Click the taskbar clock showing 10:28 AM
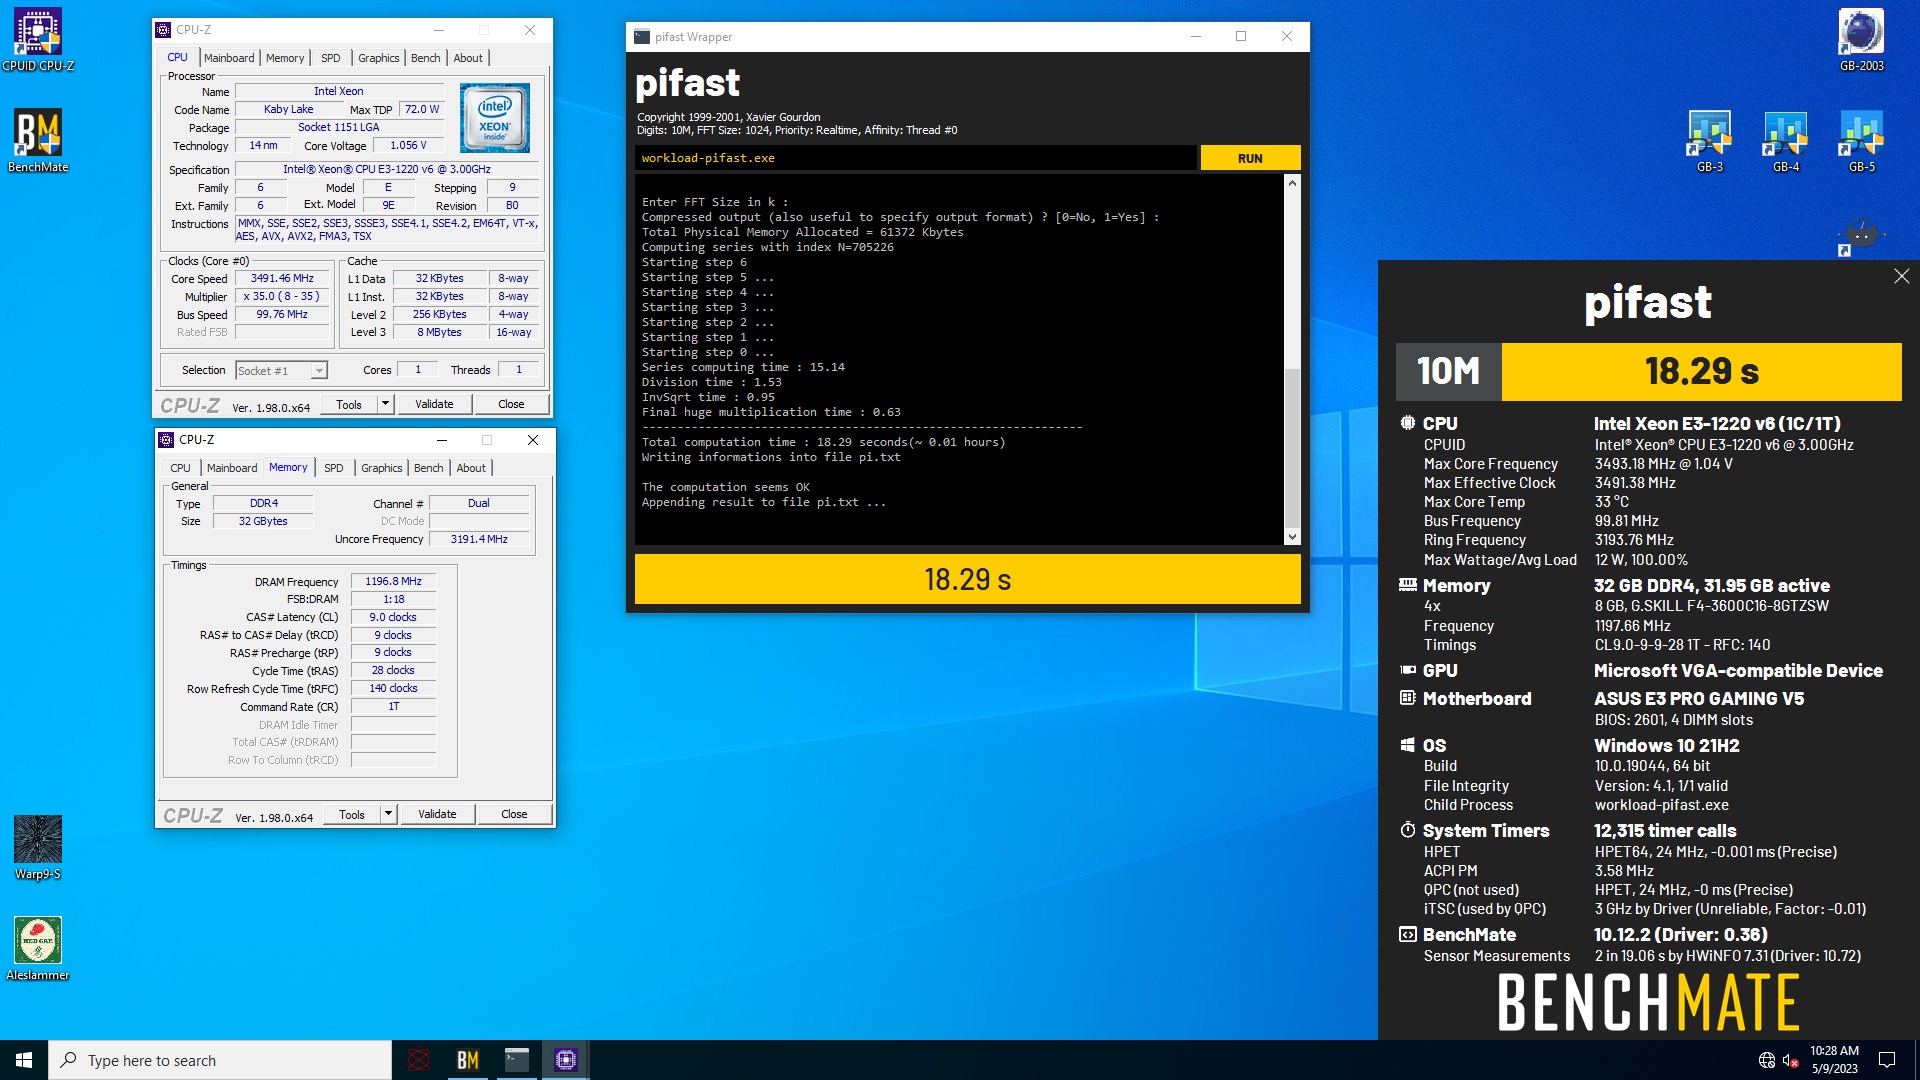Screen dimensions: 1920x1080 [1834, 1060]
